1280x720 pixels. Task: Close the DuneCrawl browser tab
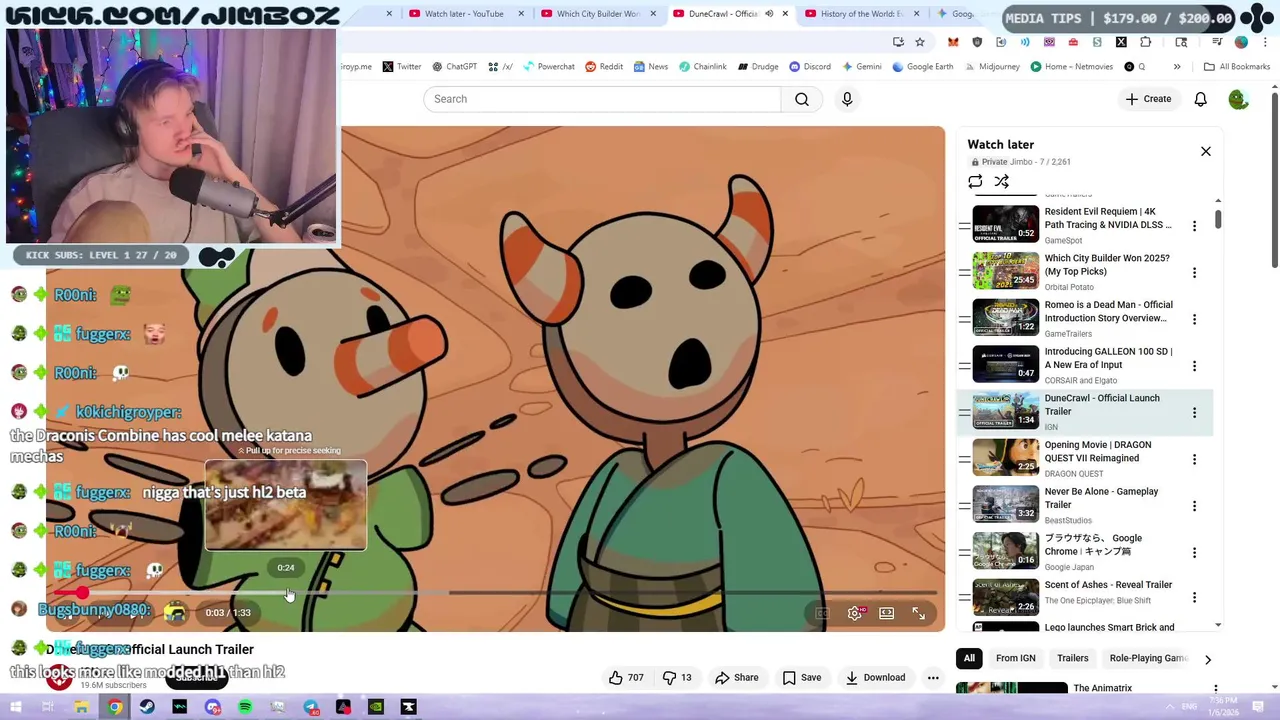pyautogui.click(x=785, y=14)
